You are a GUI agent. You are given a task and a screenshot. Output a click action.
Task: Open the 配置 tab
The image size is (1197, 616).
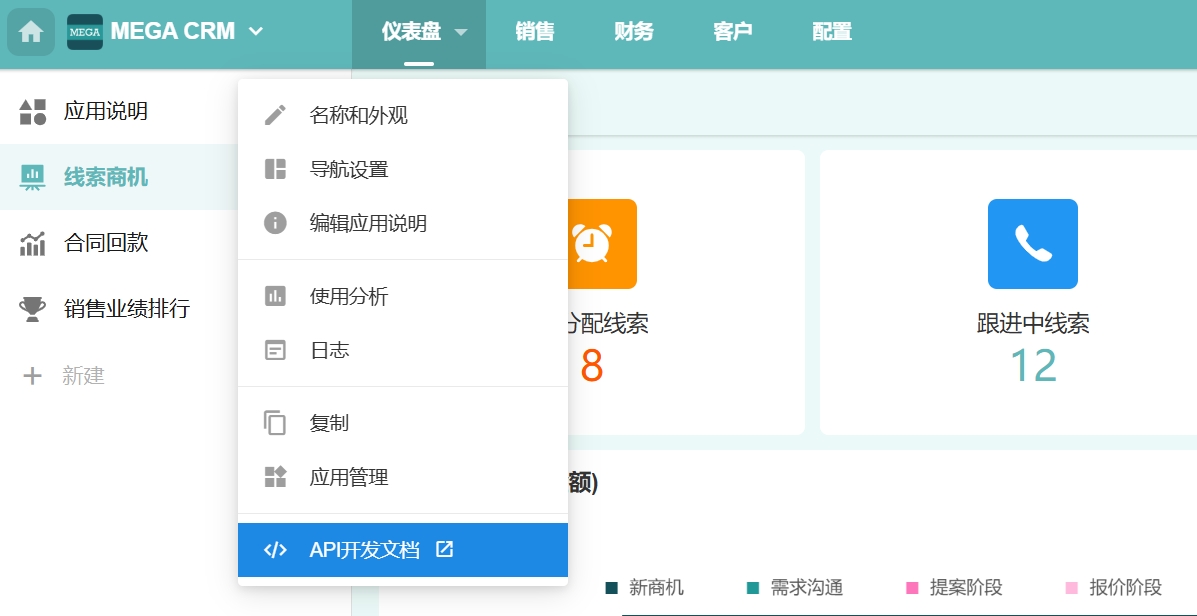(x=832, y=32)
